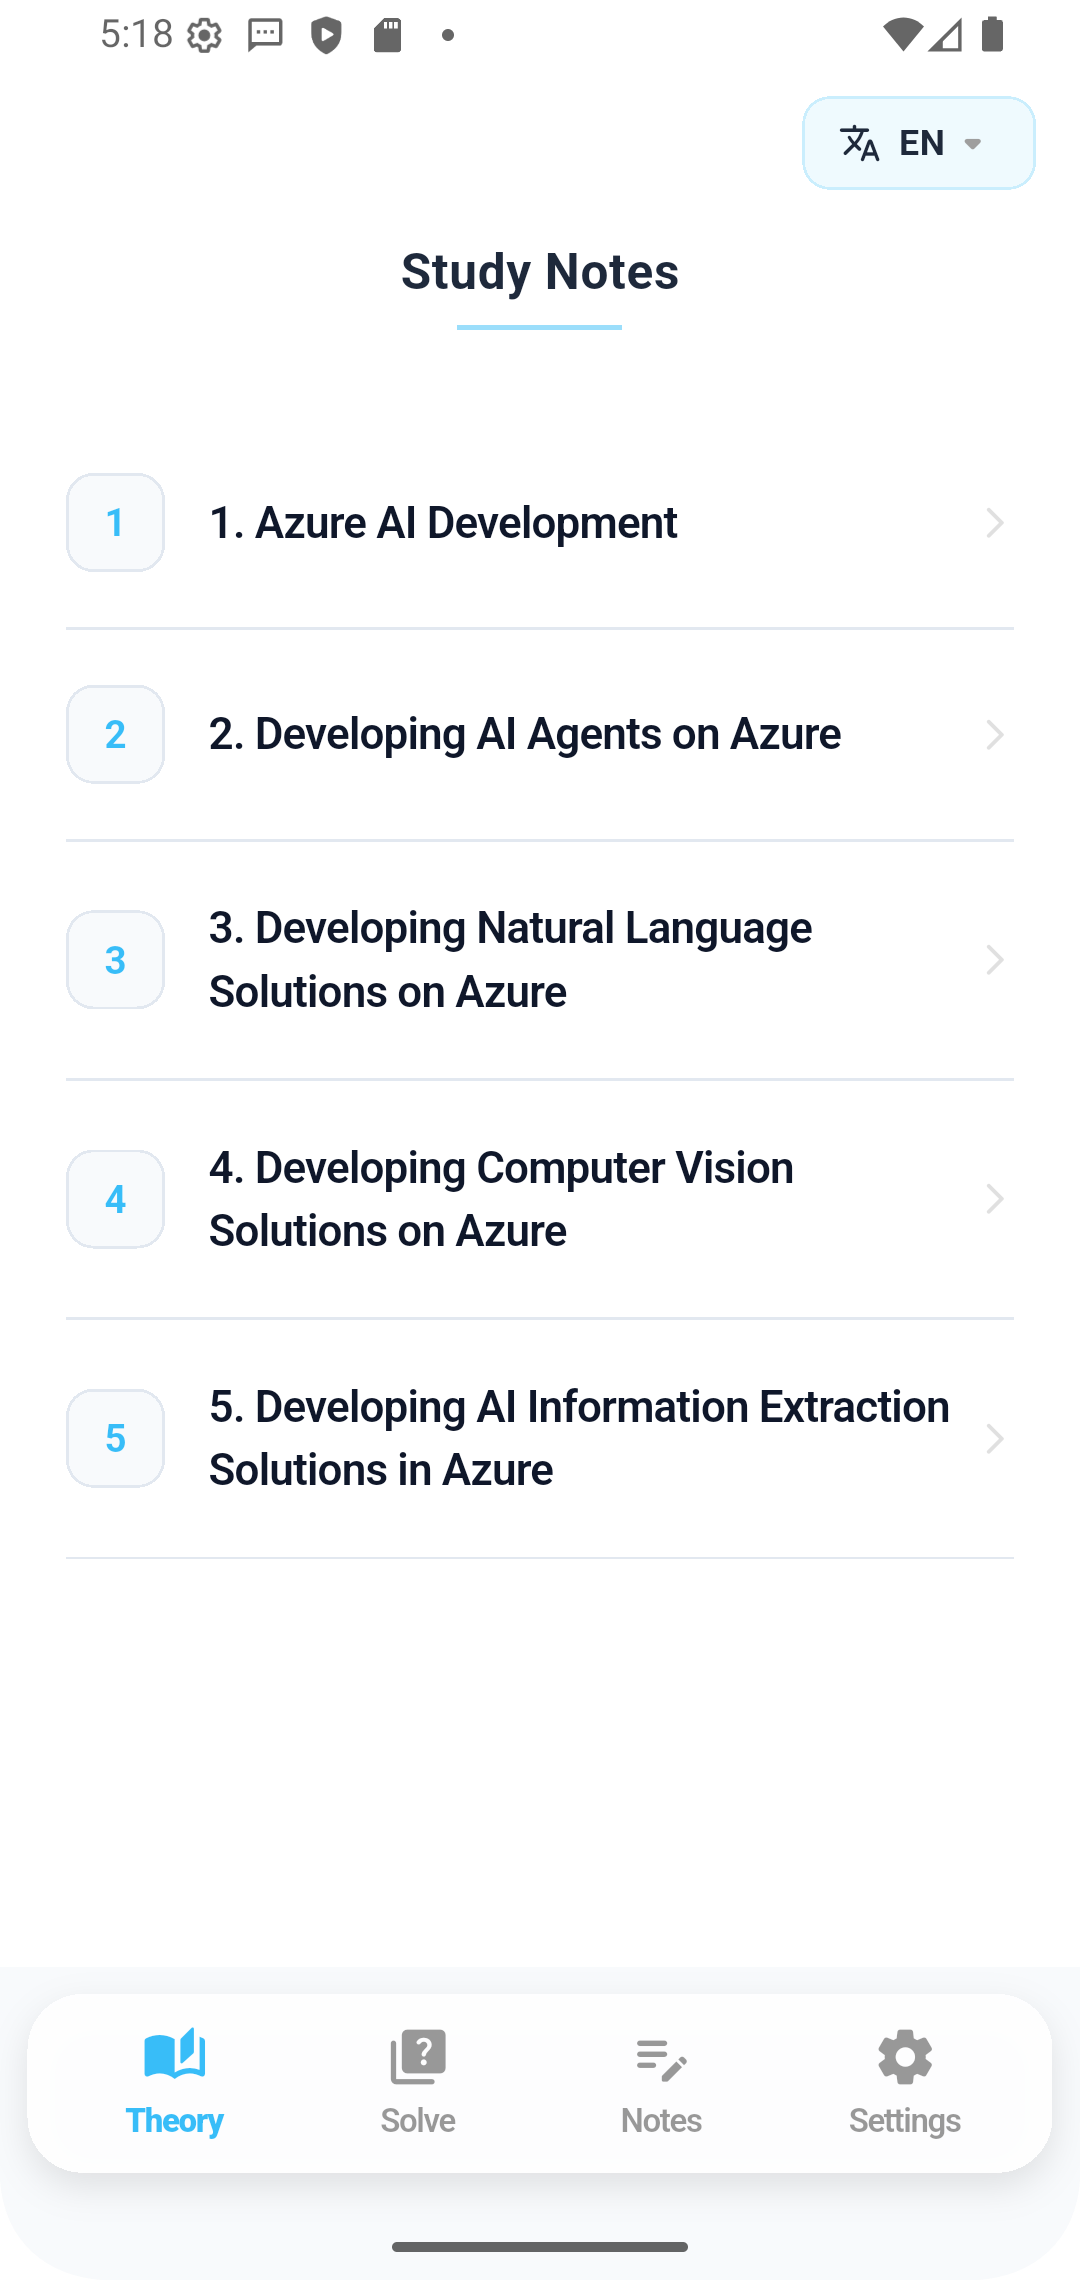The height and width of the screenshot is (2280, 1080).
Task: Tap the shield play icon in status bar
Action: [326, 36]
